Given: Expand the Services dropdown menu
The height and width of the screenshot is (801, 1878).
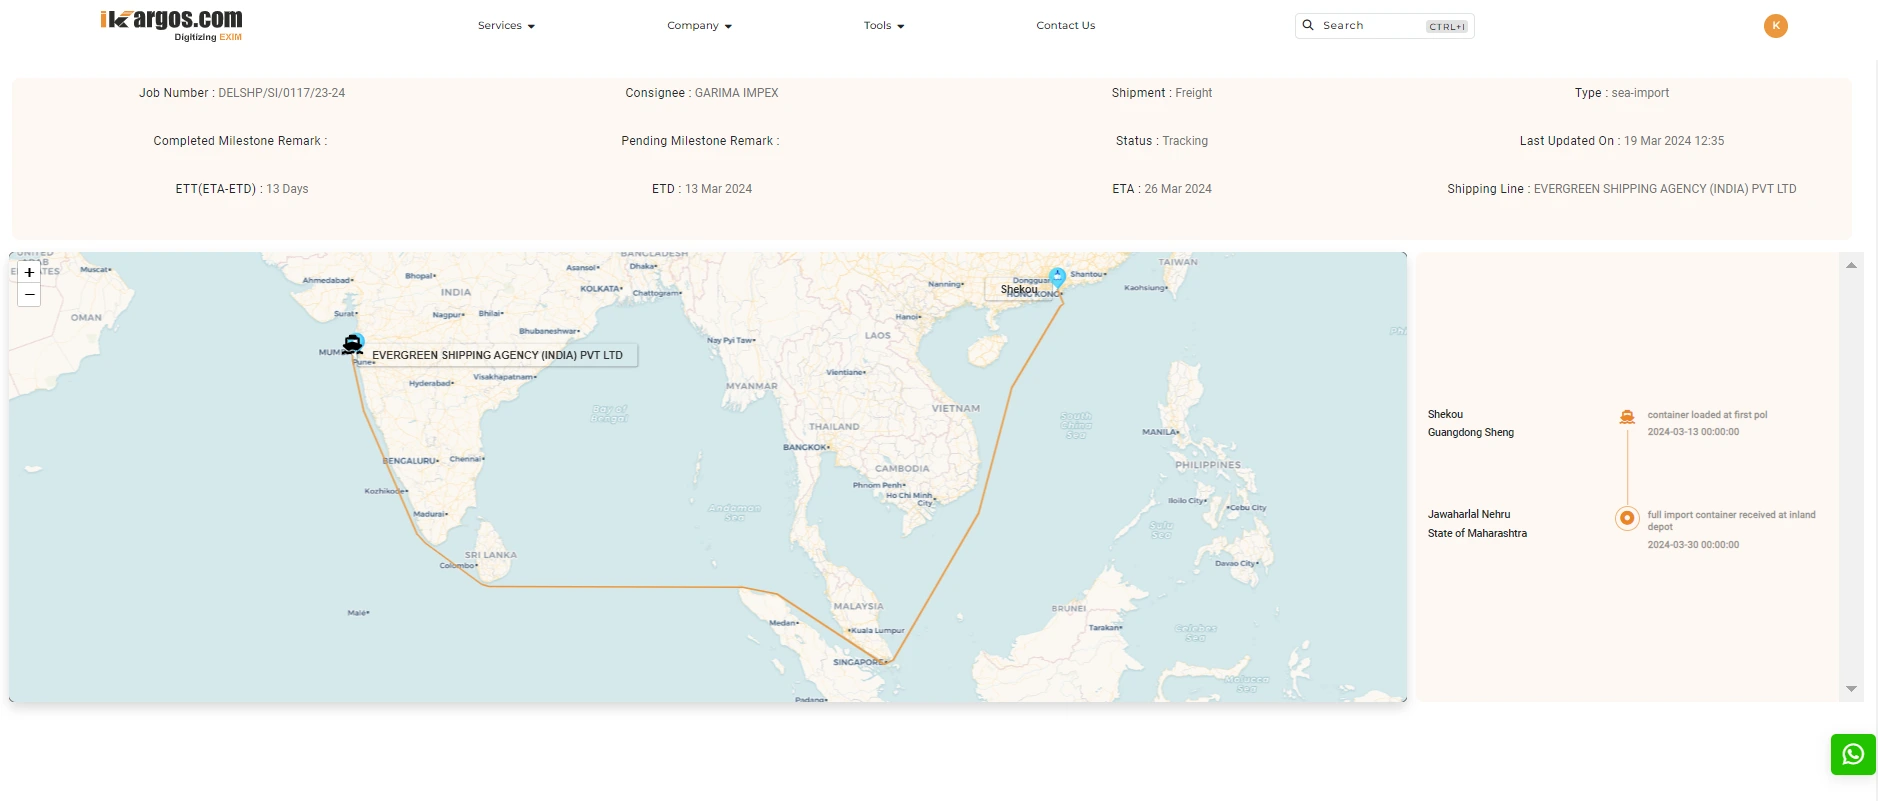Looking at the screenshot, I should pos(506,26).
